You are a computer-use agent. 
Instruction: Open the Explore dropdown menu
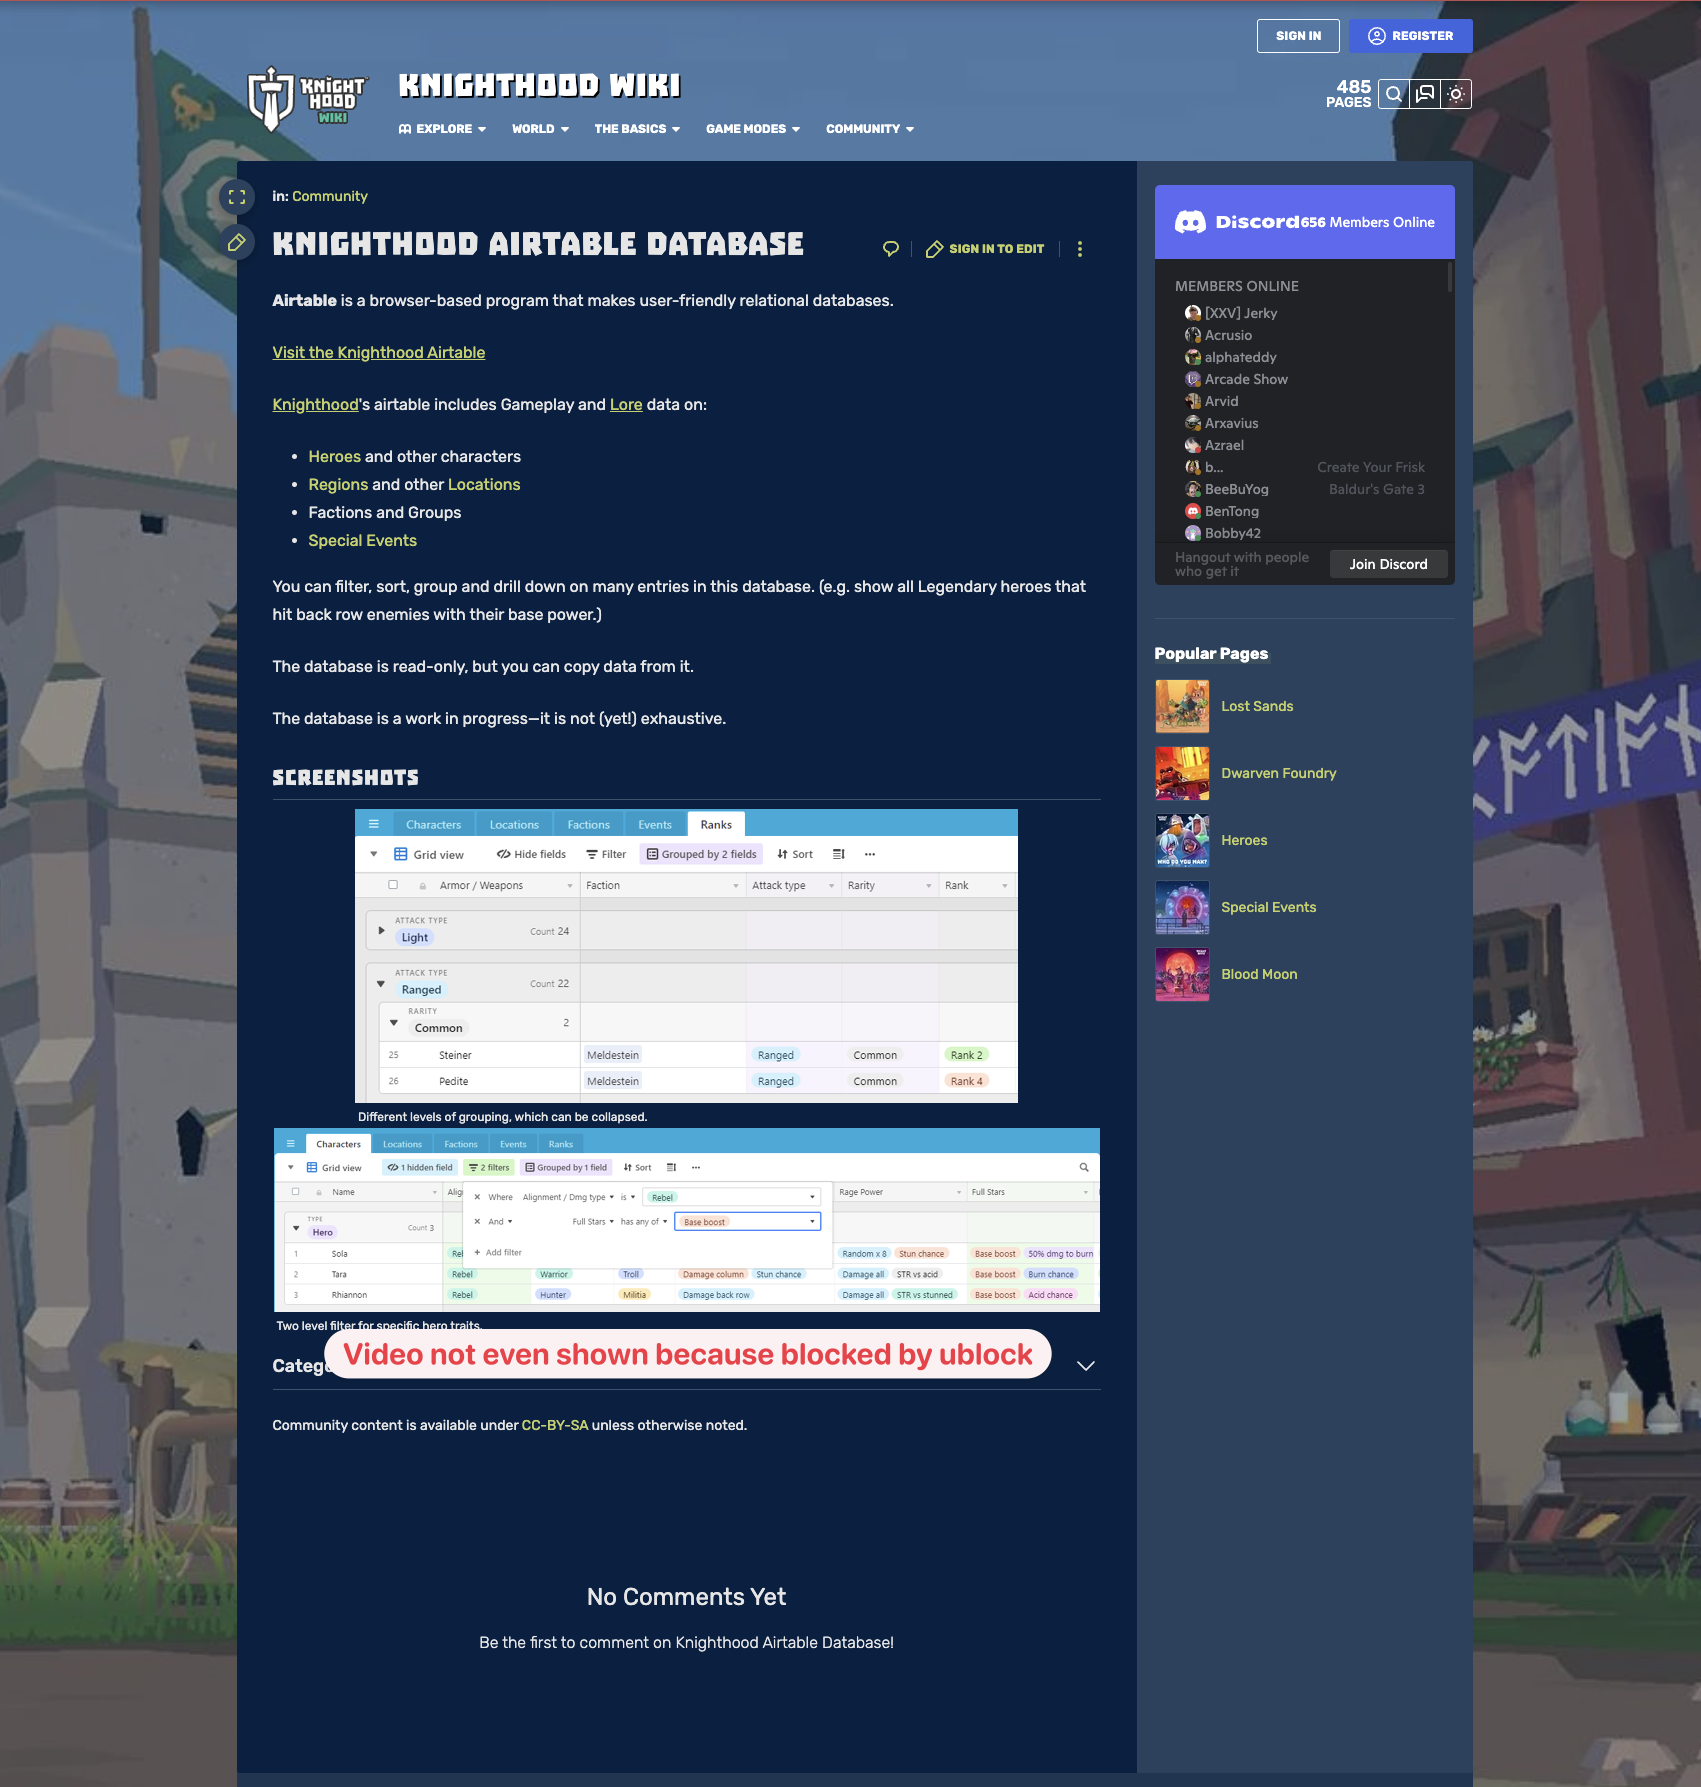(x=442, y=129)
